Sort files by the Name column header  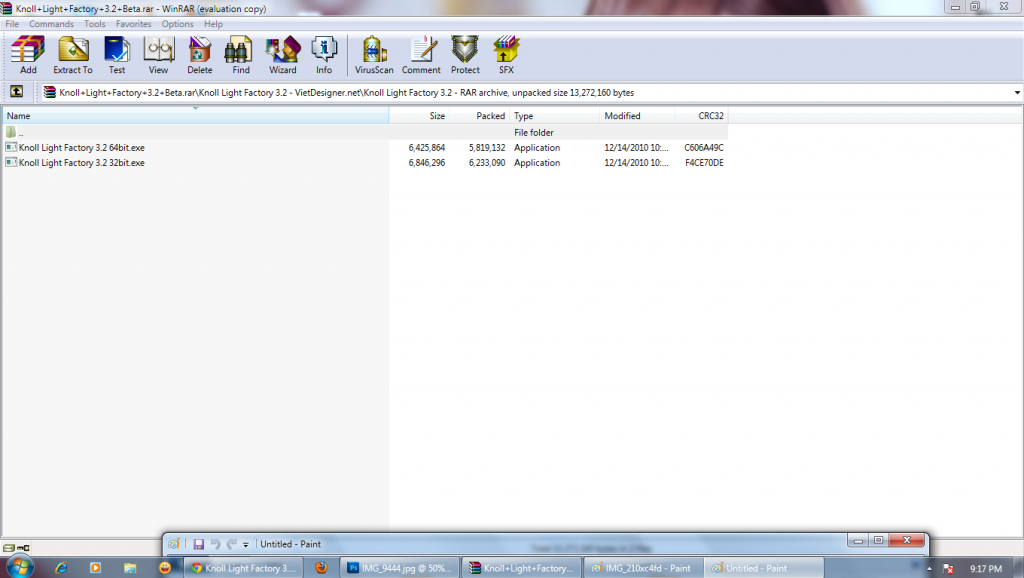pos(195,116)
